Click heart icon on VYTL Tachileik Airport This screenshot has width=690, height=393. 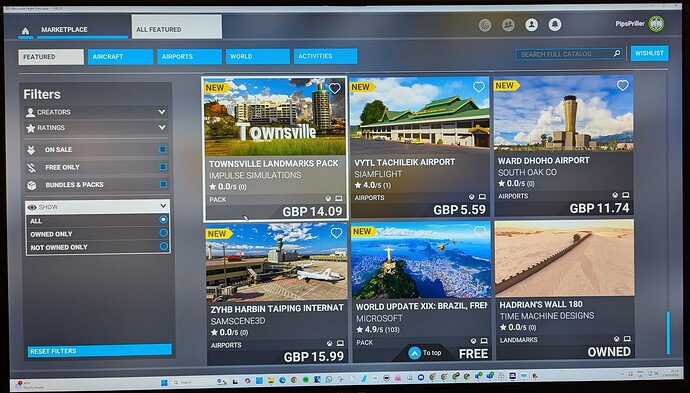click(x=478, y=87)
